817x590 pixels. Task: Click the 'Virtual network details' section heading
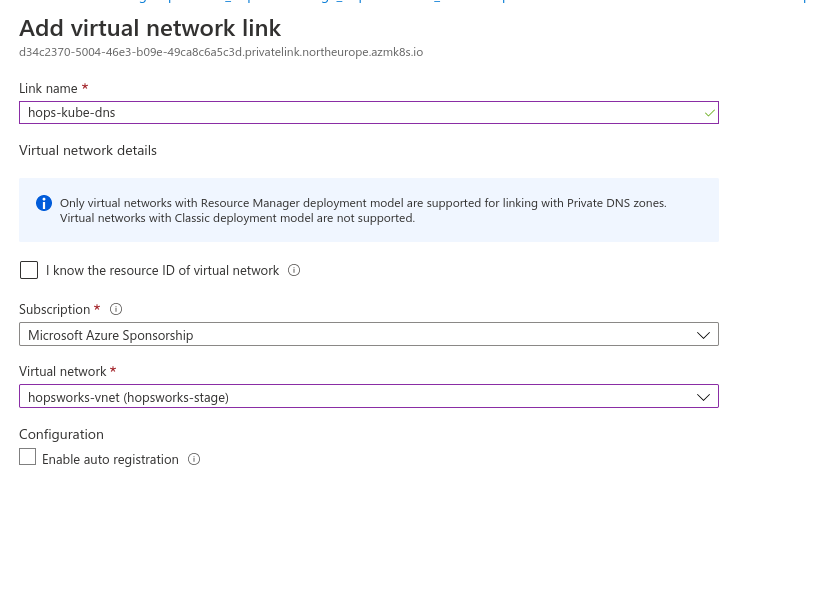pos(88,151)
